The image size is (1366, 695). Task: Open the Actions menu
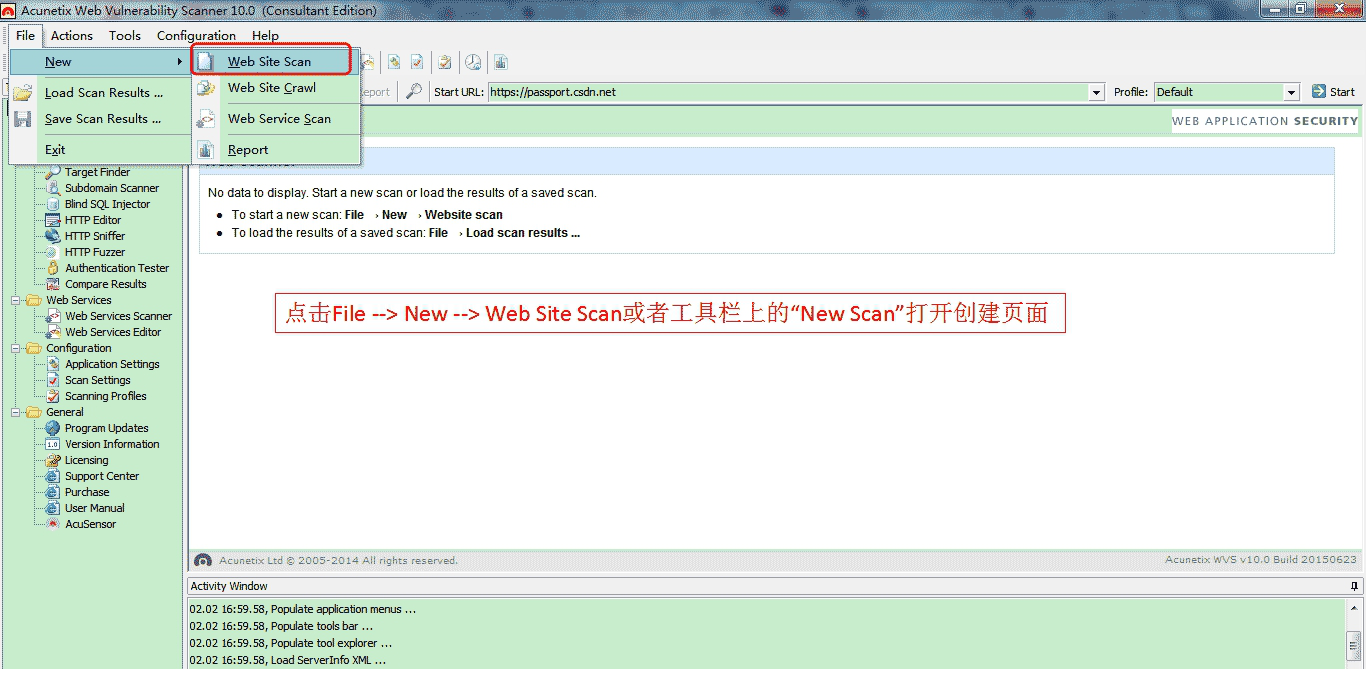[x=72, y=35]
